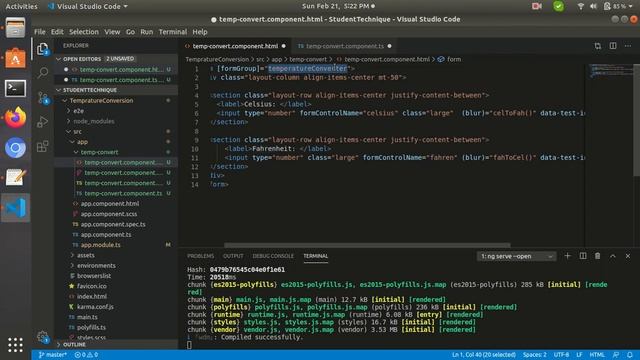Open the Manage gear in activity bar

[x=42, y=337]
